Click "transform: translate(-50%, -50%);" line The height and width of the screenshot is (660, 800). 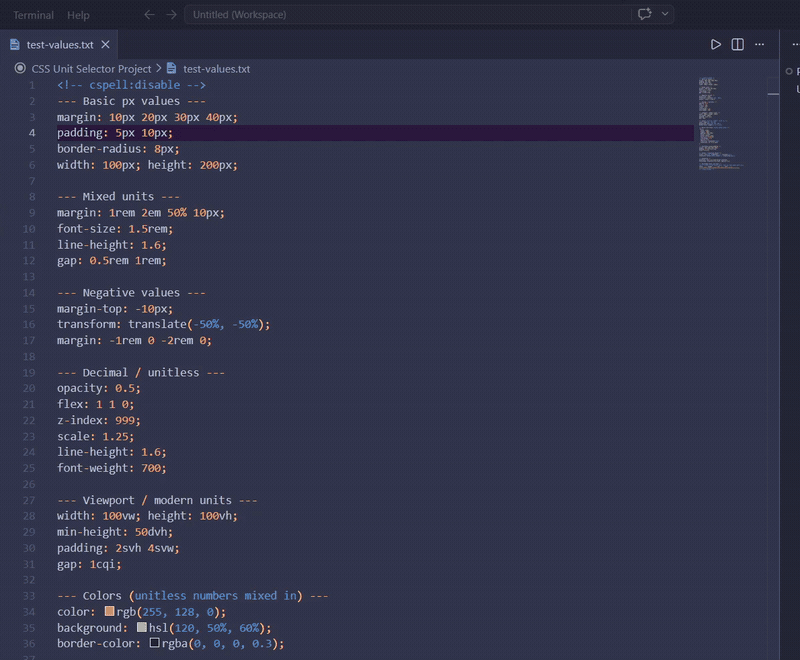[x=163, y=324]
